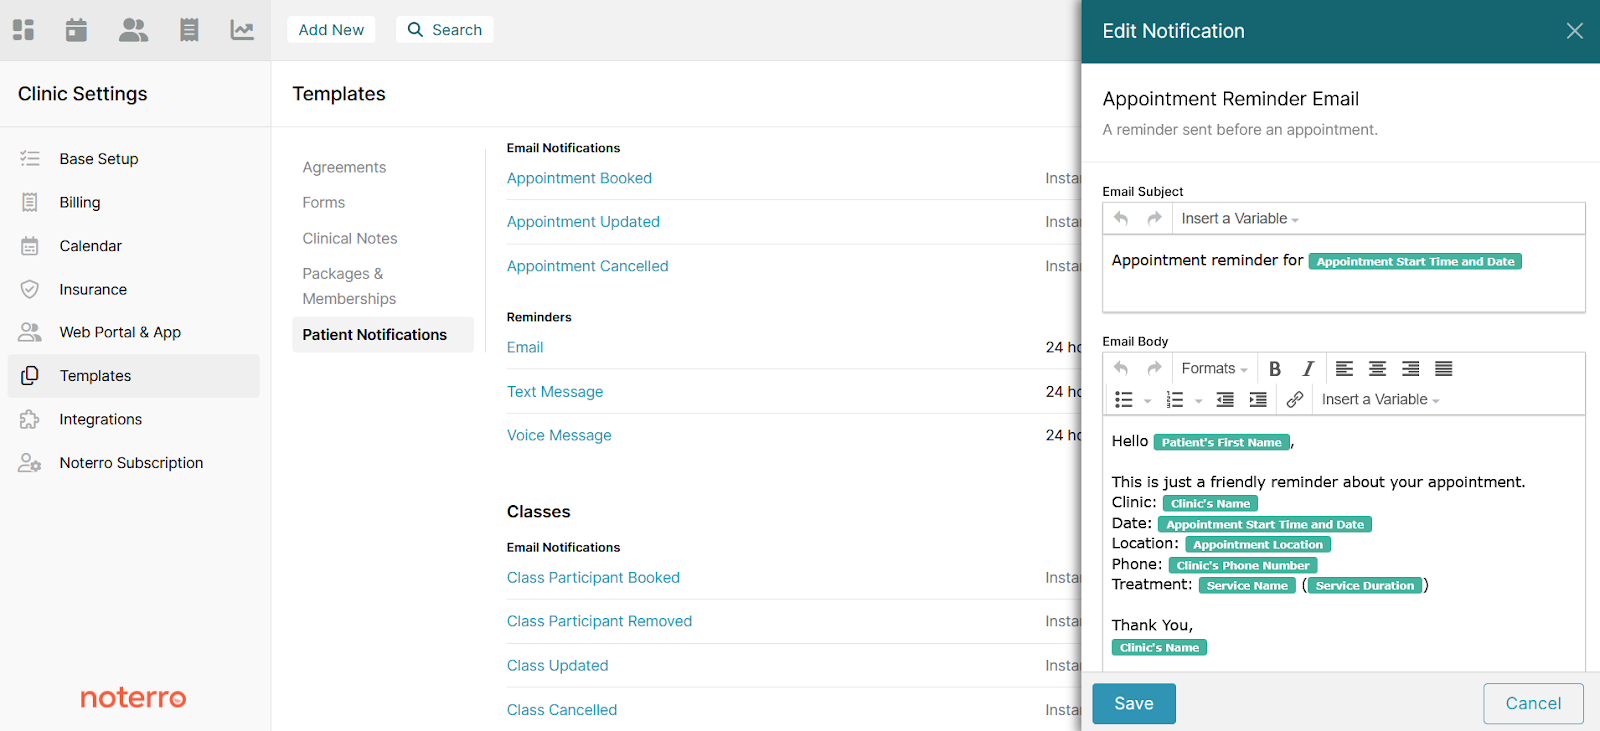
Task: Open Noterro Subscription settings
Action: coord(133,463)
